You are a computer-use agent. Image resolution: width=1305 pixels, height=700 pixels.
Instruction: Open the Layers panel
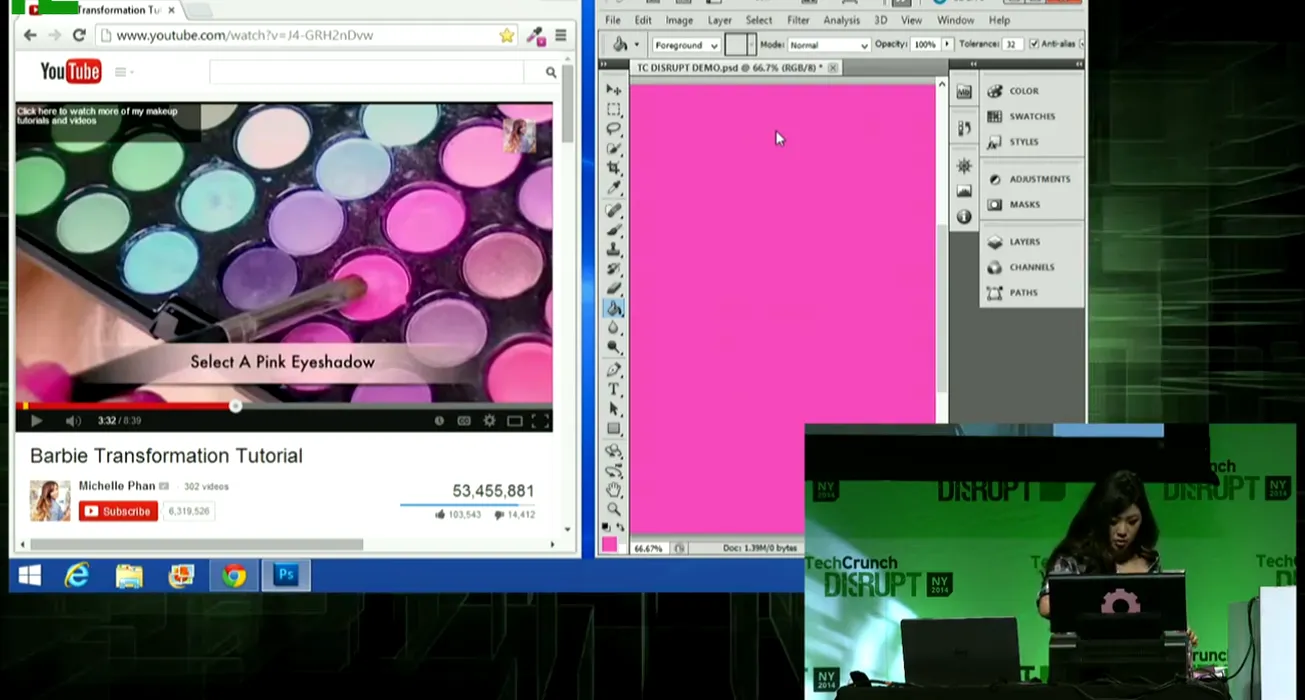click(1023, 242)
